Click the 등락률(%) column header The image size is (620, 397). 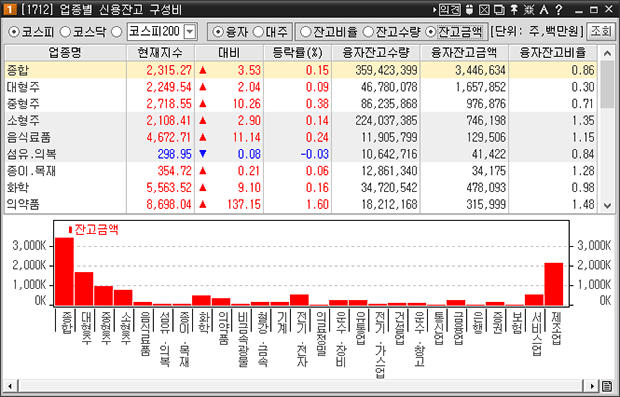(x=297, y=53)
